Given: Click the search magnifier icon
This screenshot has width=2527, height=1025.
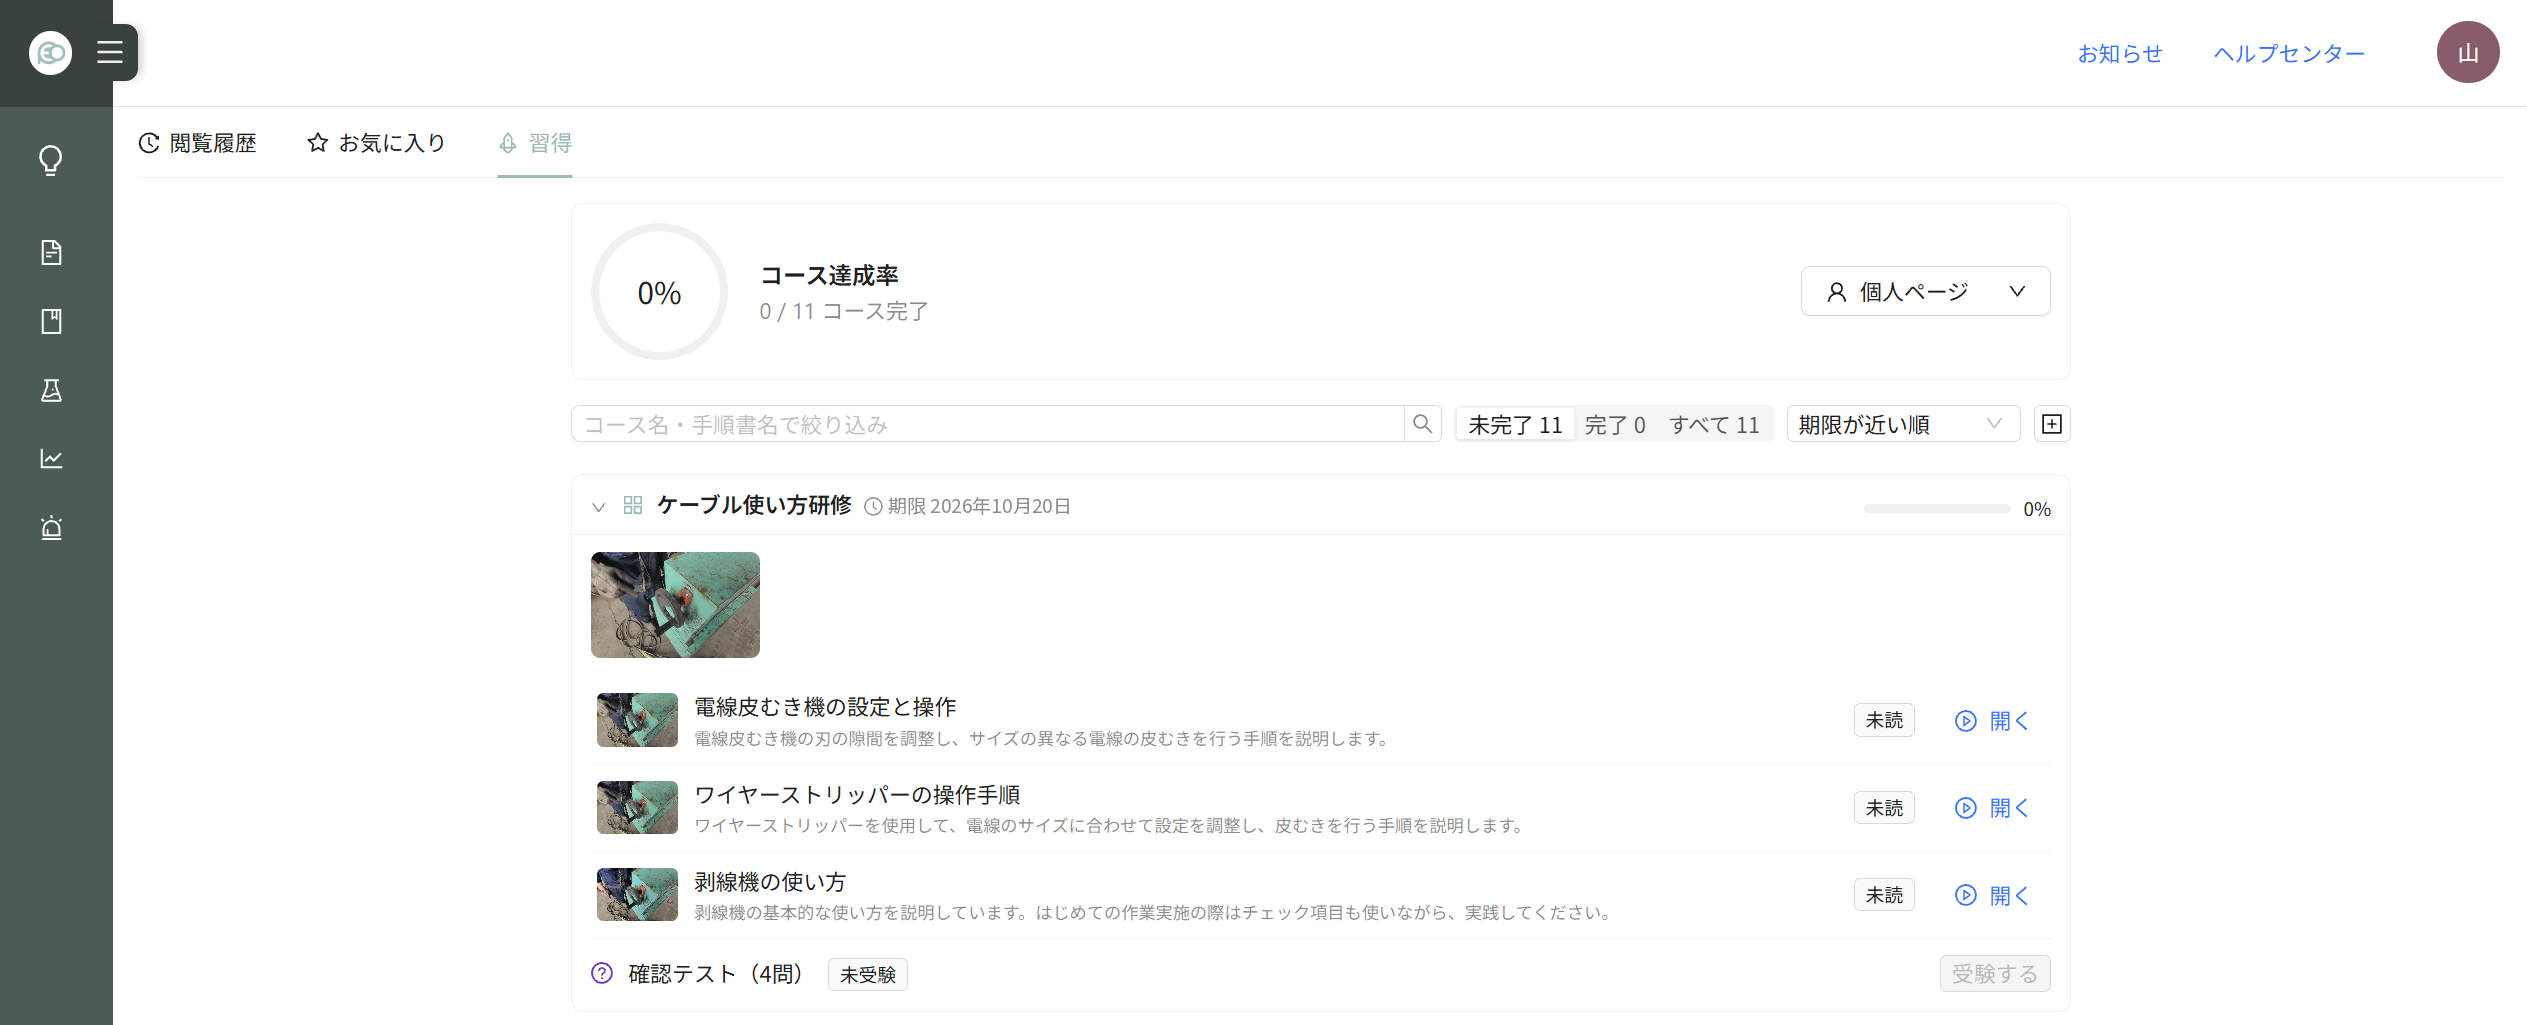Looking at the screenshot, I should pyautogui.click(x=1422, y=424).
